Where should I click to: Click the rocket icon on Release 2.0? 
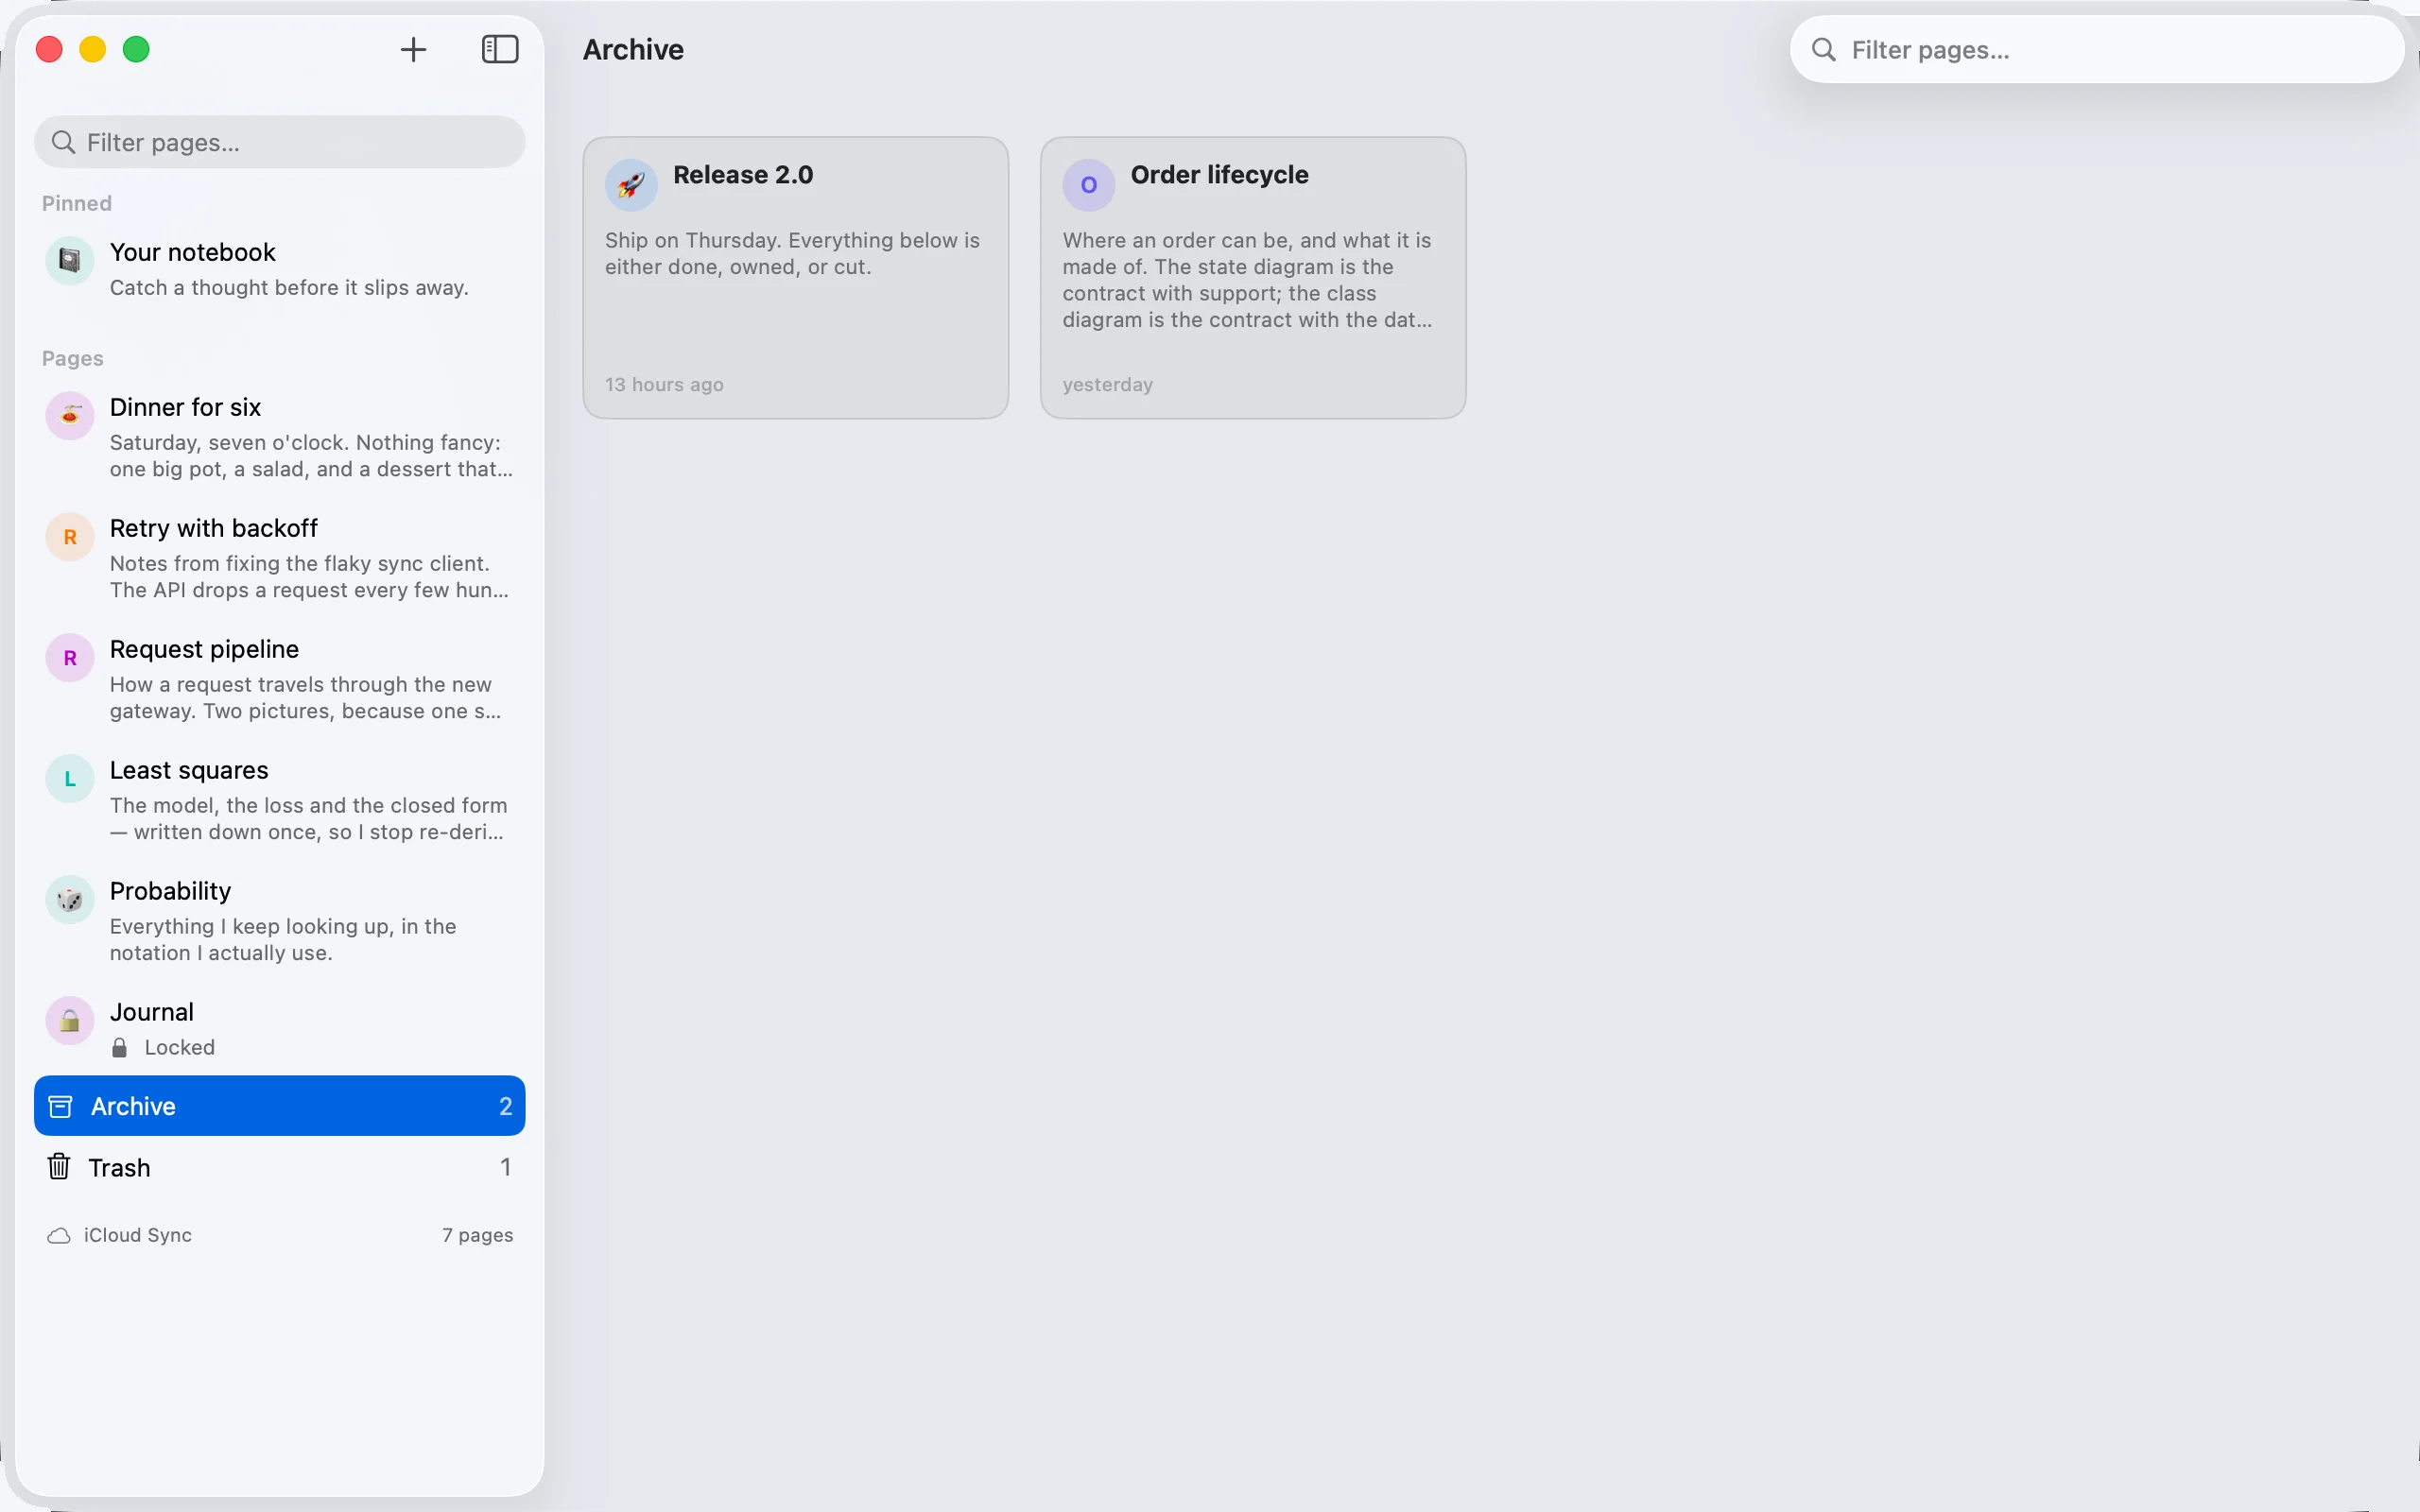click(x=631, y=184)
